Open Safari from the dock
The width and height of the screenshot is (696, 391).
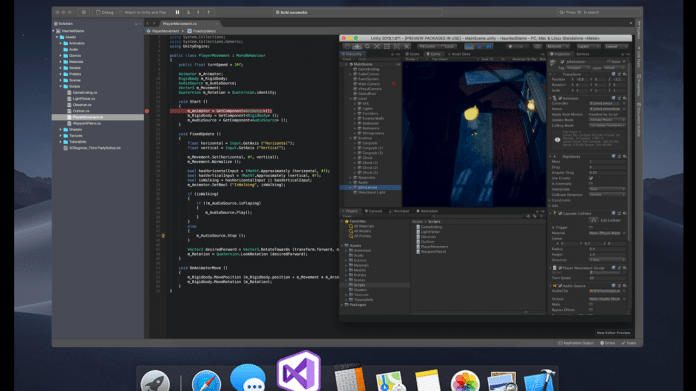pos(206,381)
